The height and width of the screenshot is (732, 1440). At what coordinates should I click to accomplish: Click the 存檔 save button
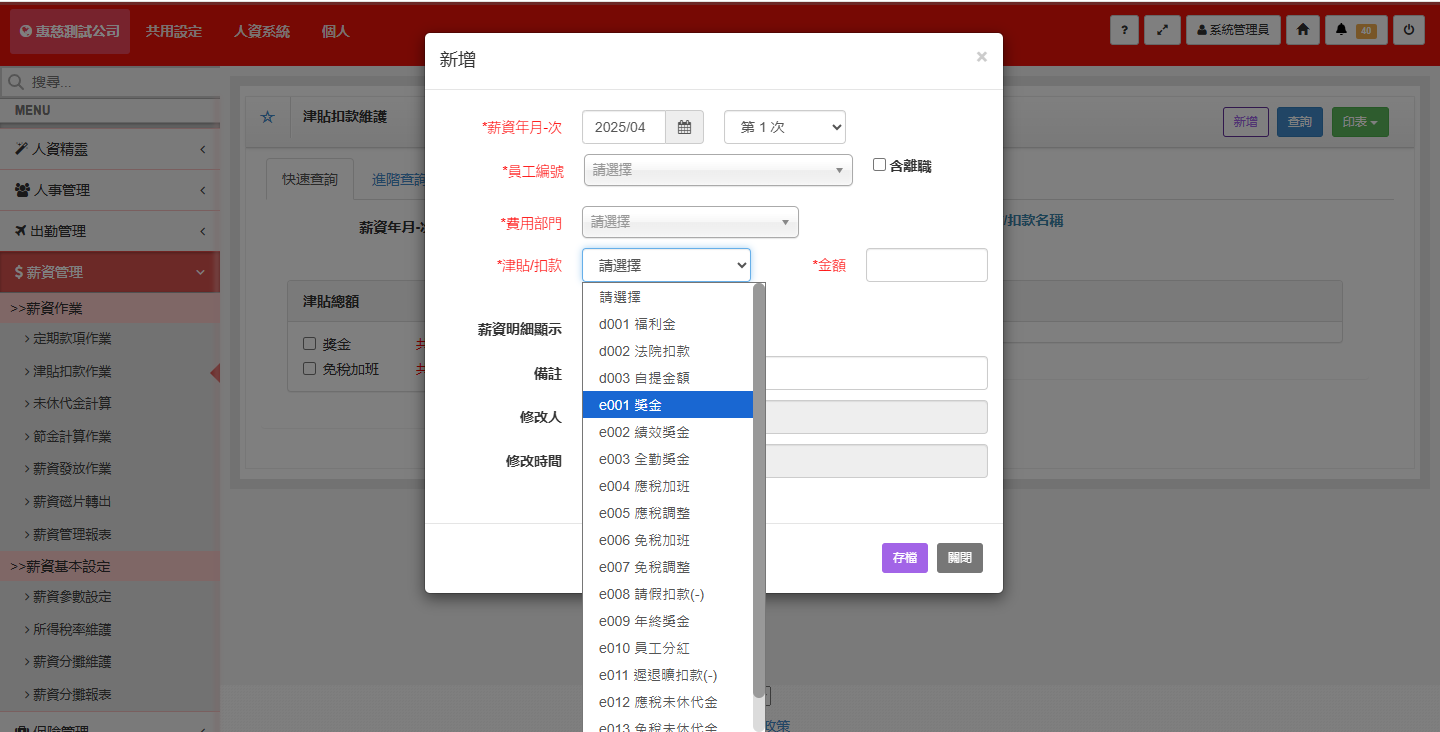(x=904, y=558)
